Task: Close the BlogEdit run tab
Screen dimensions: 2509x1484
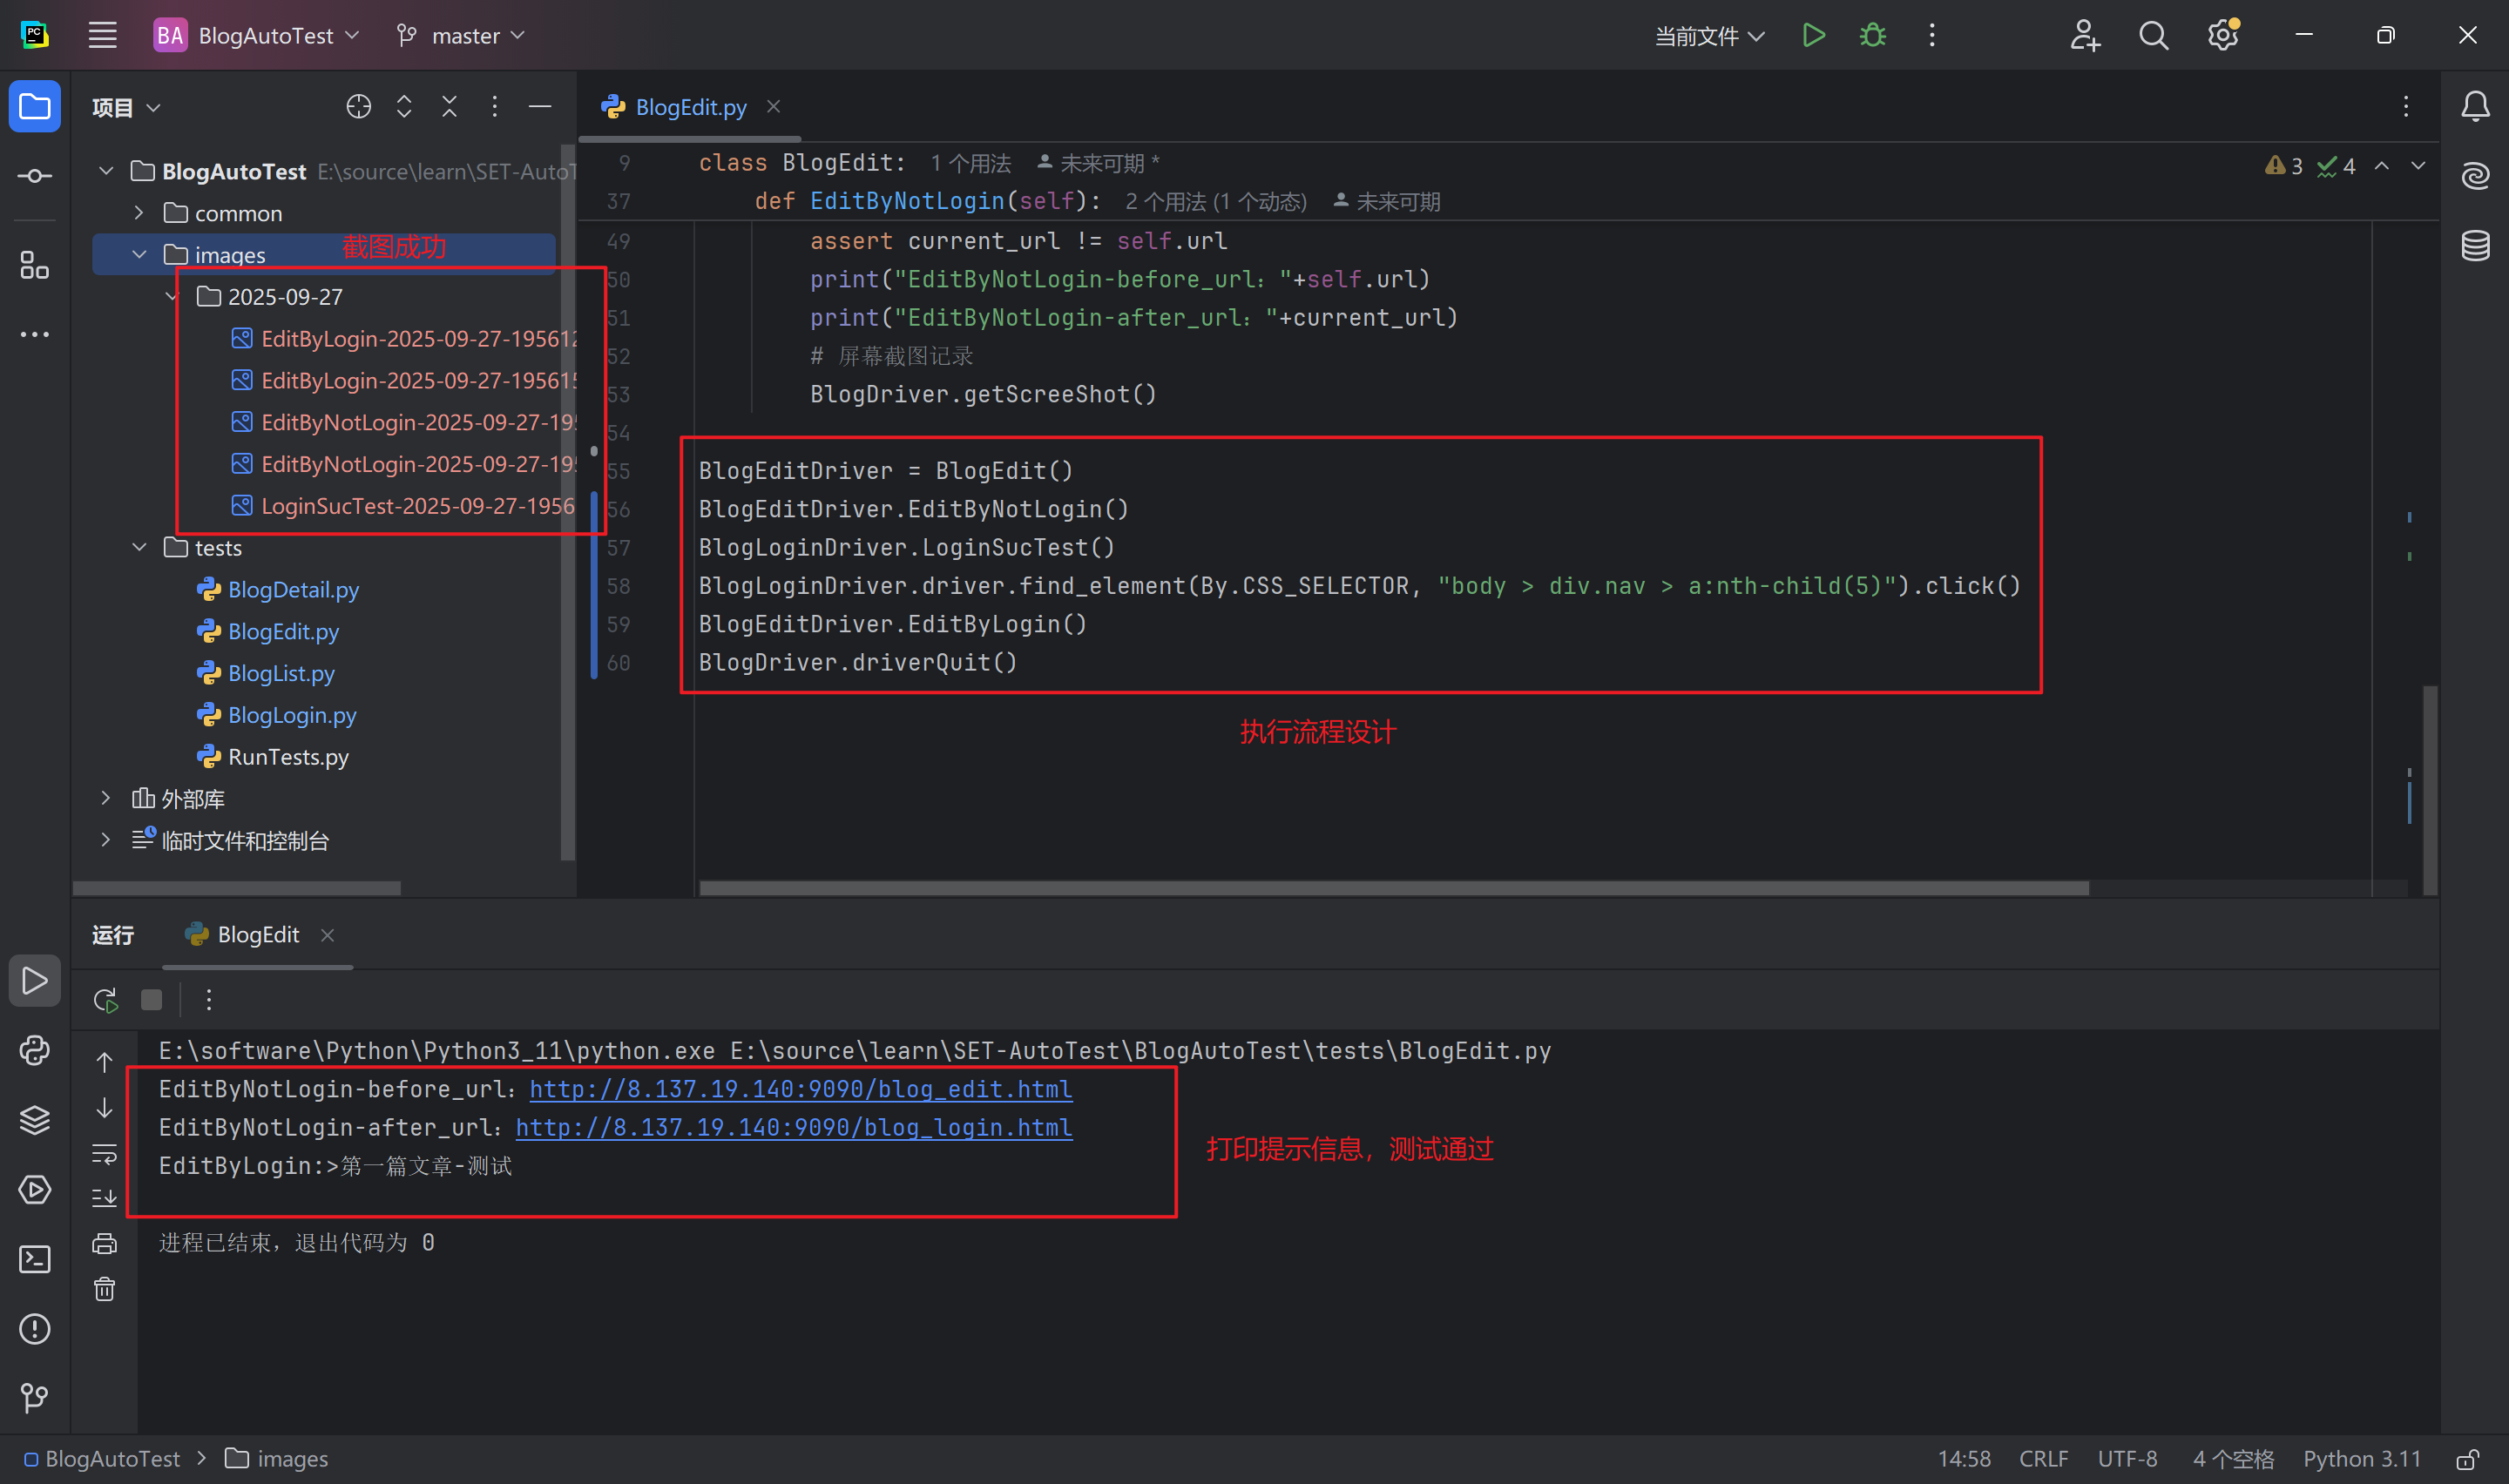Action: coord(327,934)
